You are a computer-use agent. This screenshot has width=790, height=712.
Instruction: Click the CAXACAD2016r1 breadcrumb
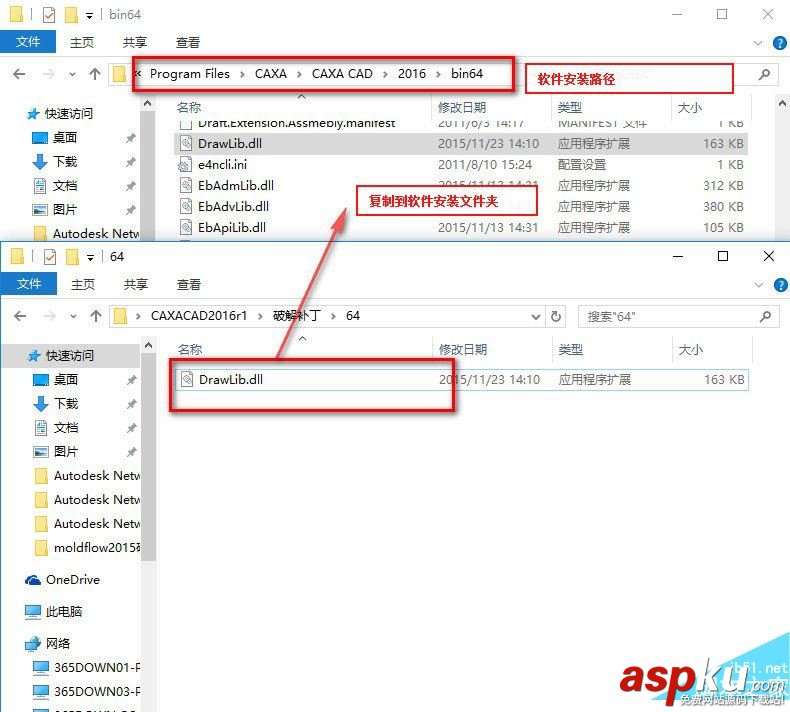(x=199, y=316)
